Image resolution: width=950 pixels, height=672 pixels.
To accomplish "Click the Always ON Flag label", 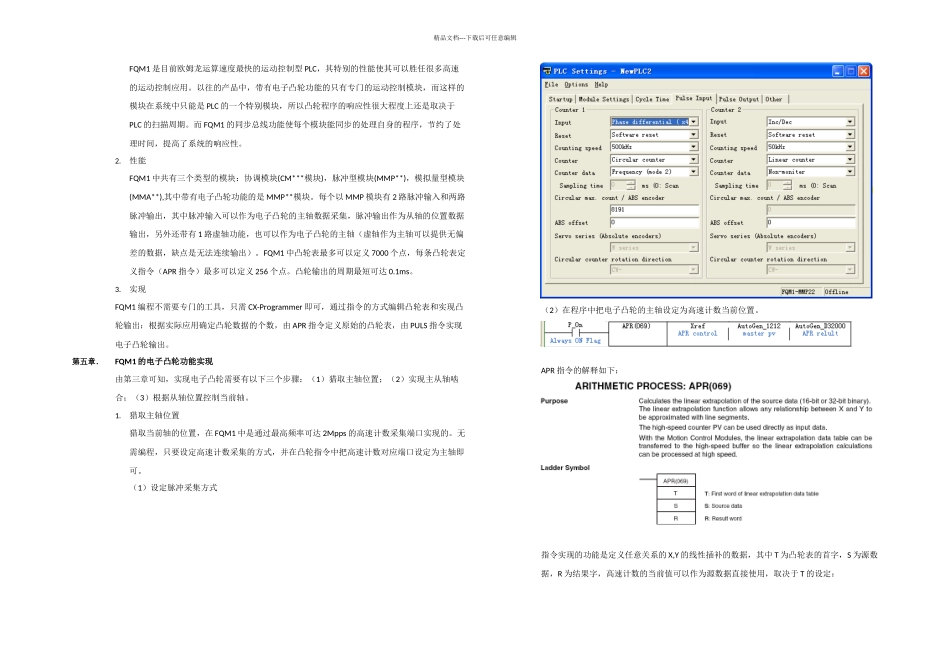I will [x=575, y=341].
